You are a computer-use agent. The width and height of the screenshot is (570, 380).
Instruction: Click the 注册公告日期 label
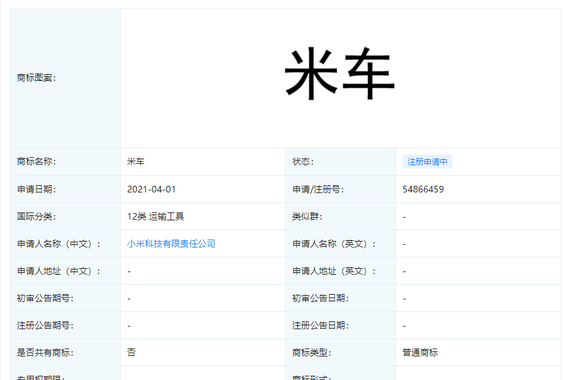(x=321, y=325)
